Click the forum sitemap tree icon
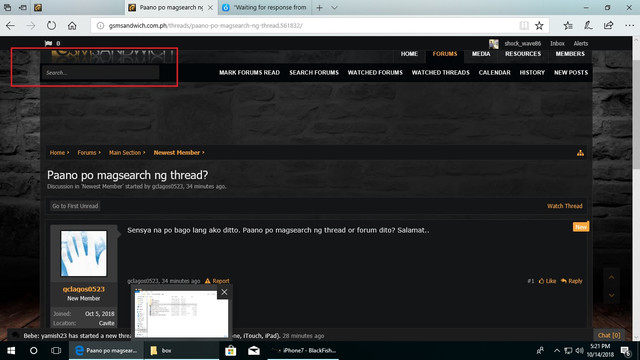The image size is (640, 360). coord(580,153)
